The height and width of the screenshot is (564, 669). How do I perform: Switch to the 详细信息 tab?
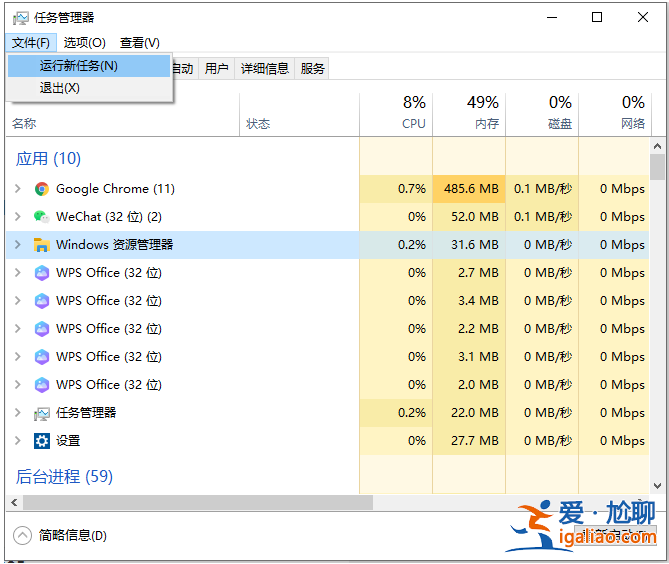pos(265,68)
